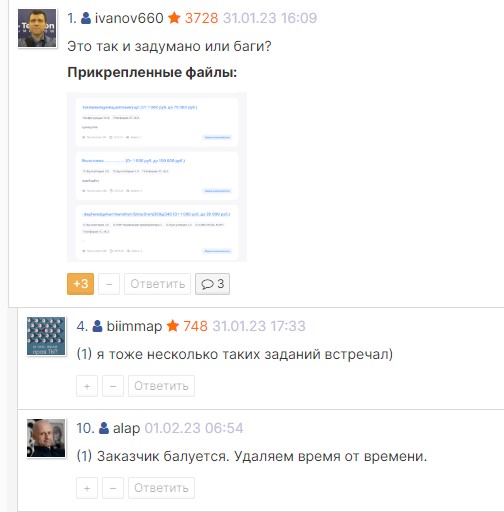
Task: Click the orange star next to 748
Action: click(x=173, y=326)
